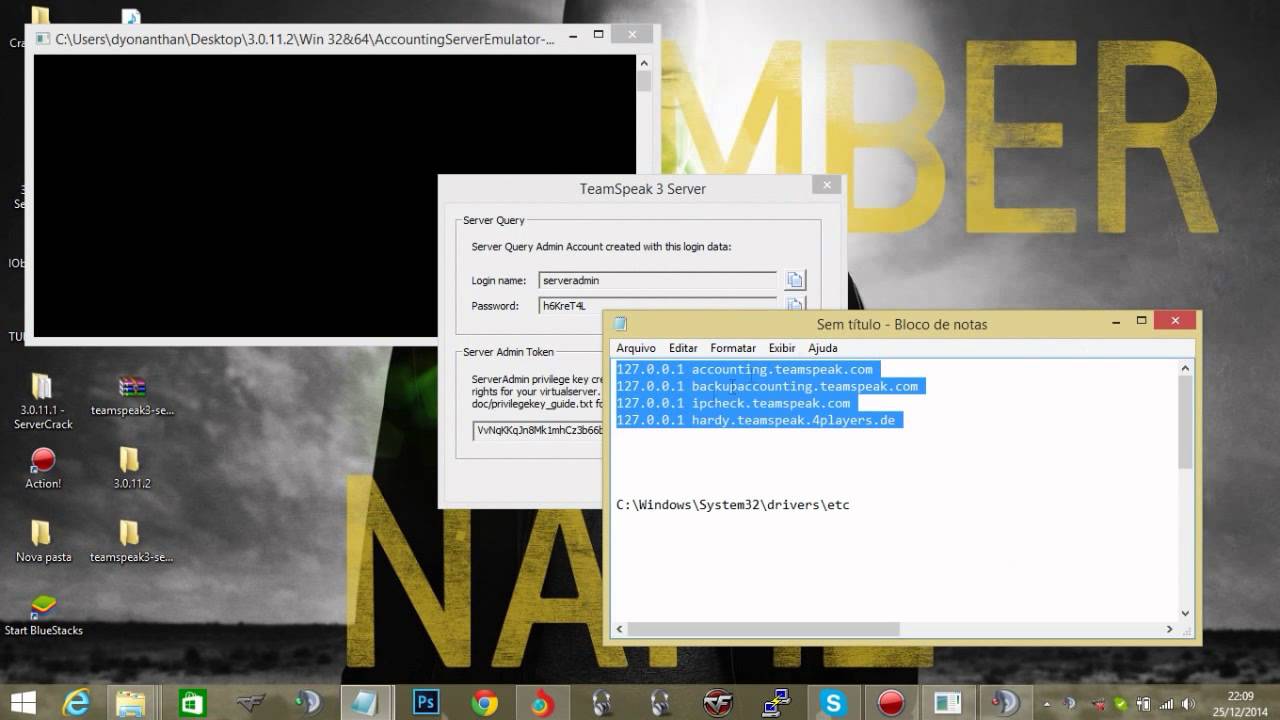This screenshot has width=1280, height=720.
Task: Open the teamspeak3-se... WinRAR archive on desktop
Action: [132, 394]
